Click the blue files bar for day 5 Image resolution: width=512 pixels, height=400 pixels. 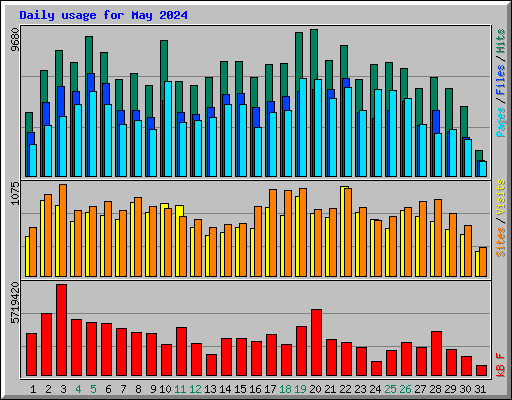click(x=91, y=82)
